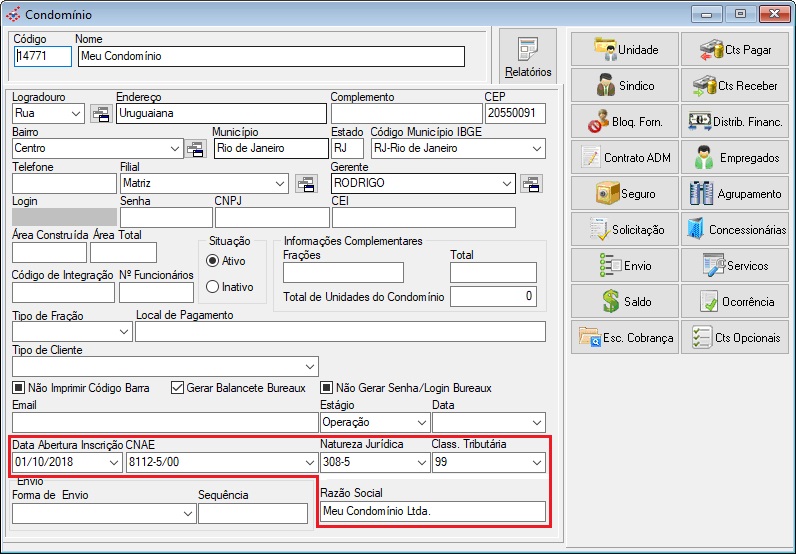
Task: Click the Seguro safe icon button
Action: (625, 193)
